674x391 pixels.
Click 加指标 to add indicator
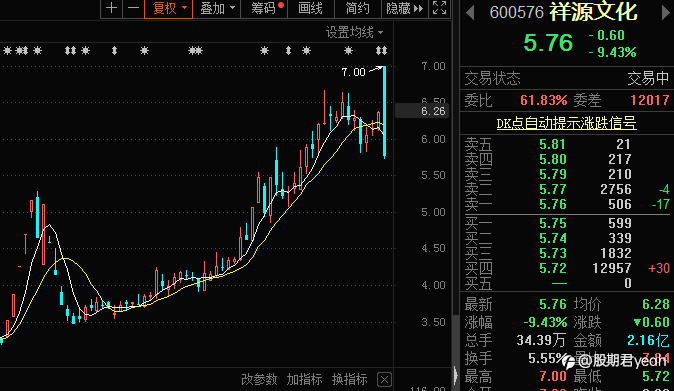[304, 379]
